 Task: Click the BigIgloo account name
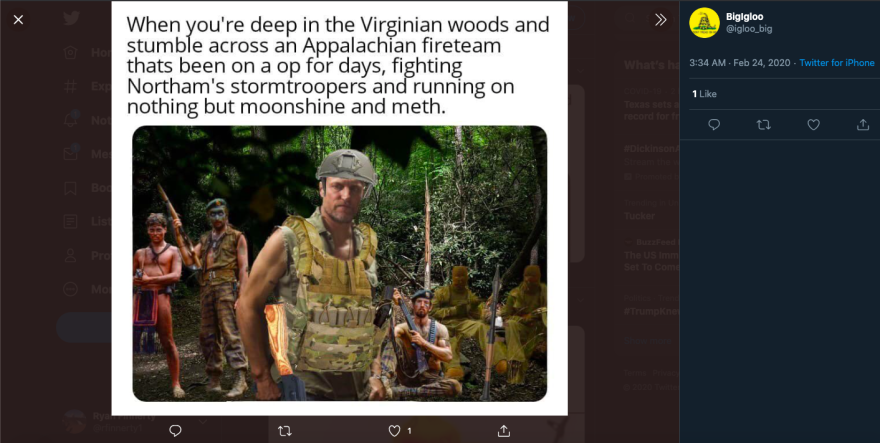pos(744,17)
